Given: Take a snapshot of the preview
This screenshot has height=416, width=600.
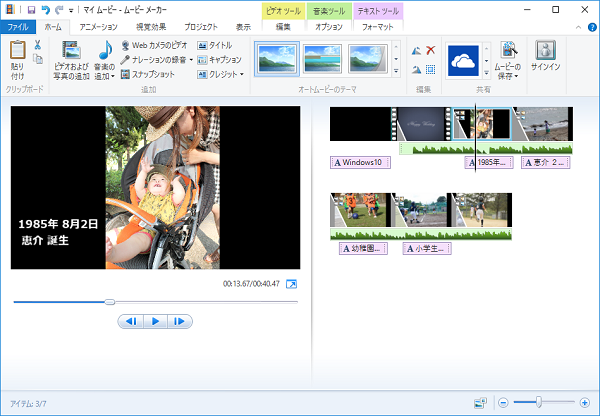Looking at the screenshot, I should [x=148, y=74].
